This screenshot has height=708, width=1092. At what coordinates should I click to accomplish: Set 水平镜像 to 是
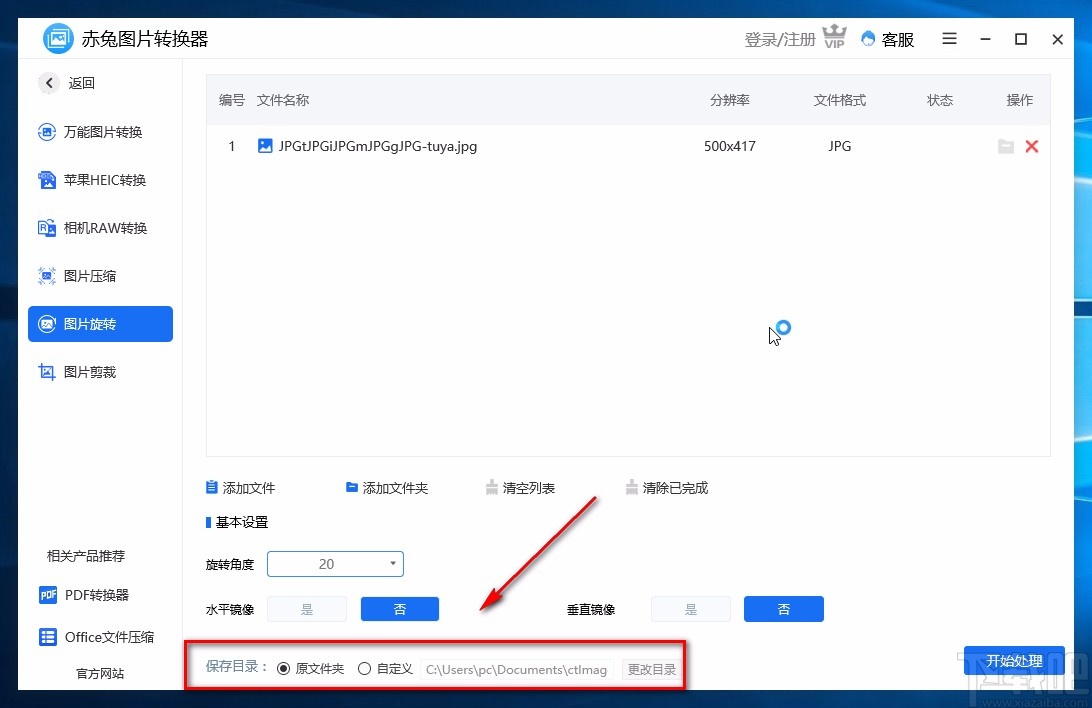click(307, 609)
